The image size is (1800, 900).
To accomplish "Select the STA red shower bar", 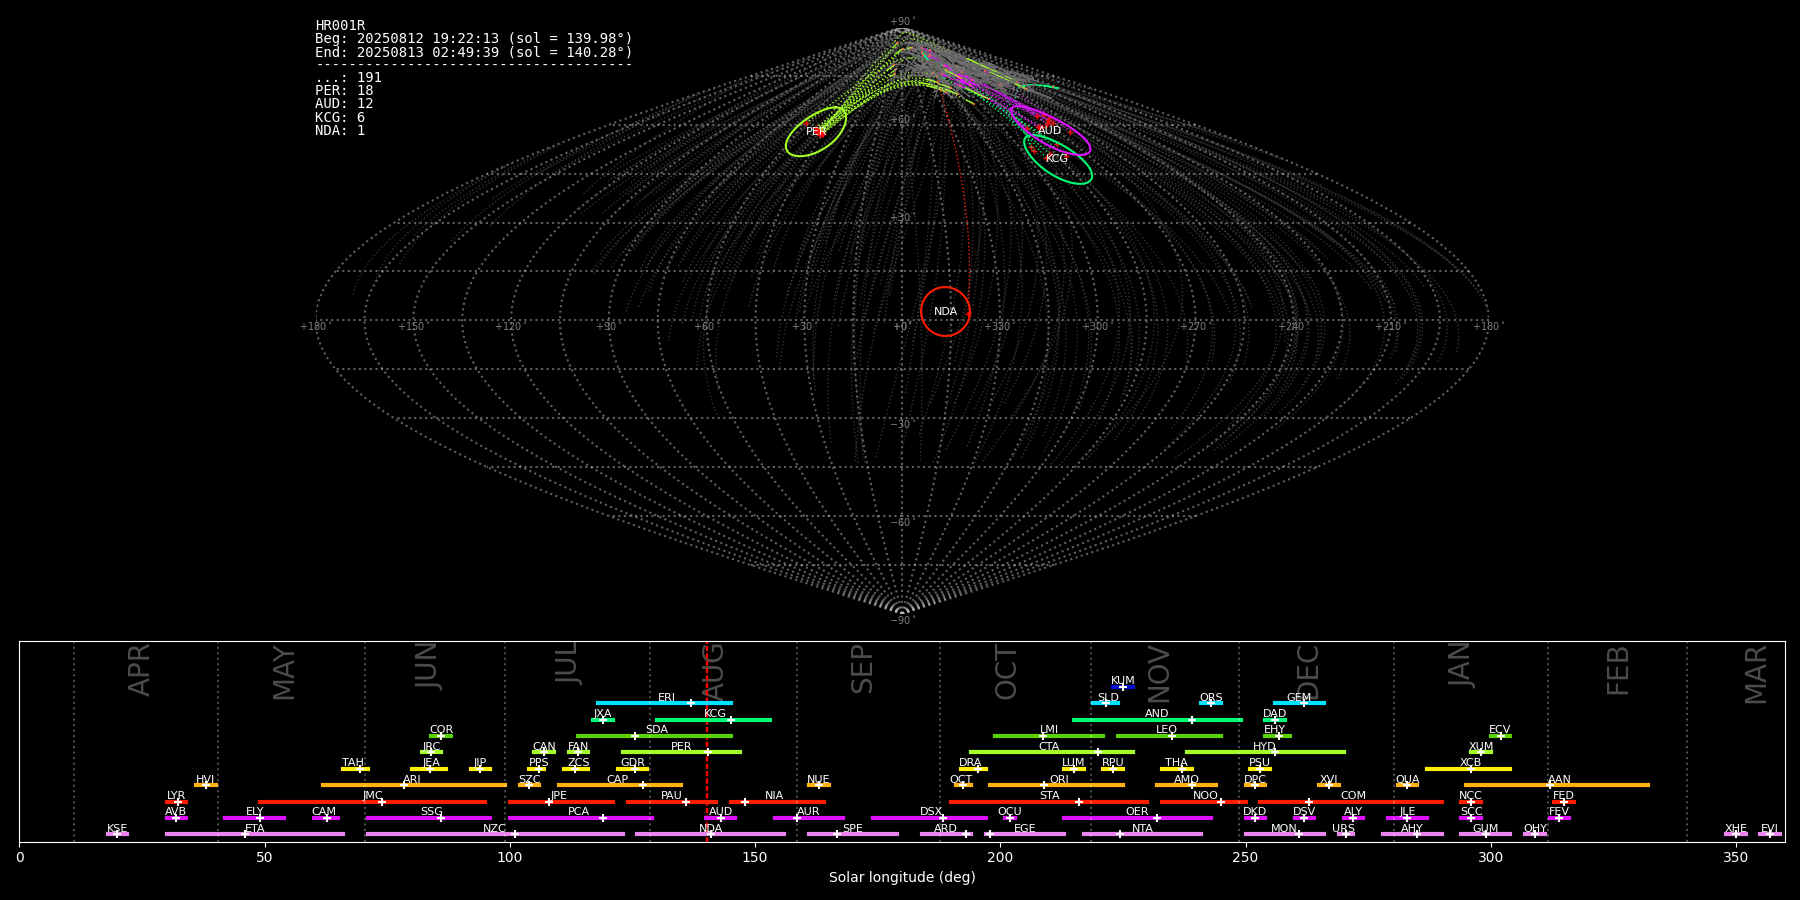I will 1049,802.
